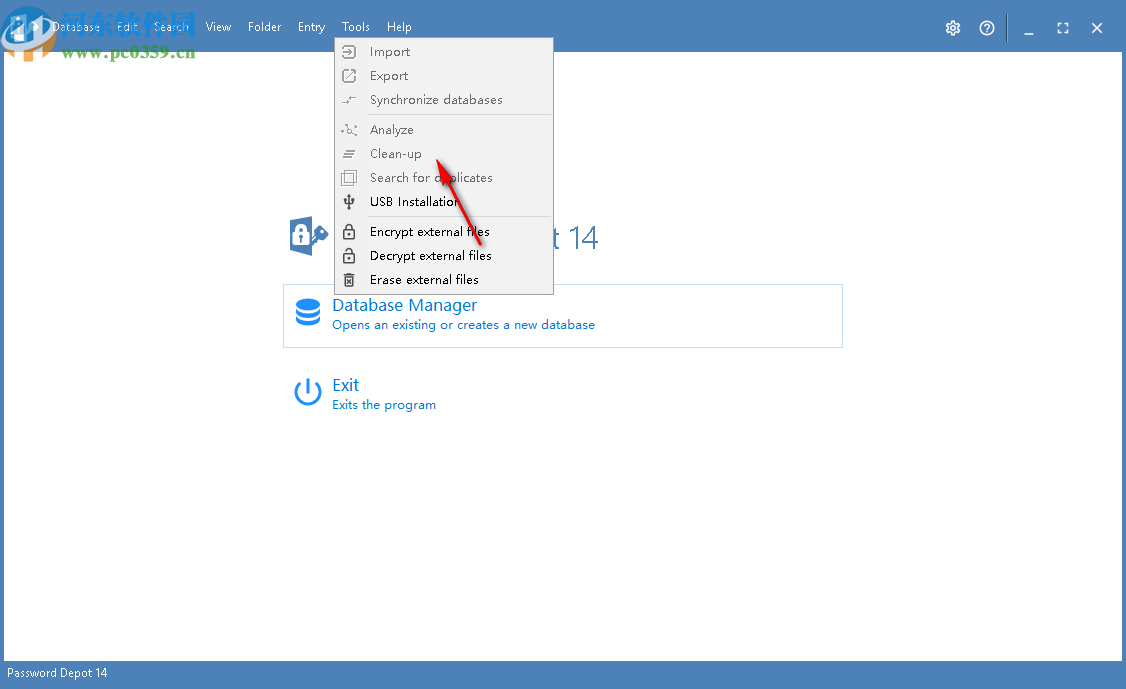Click the Export icon
Screen dimensions: 1126x689
(x=349, y=75)
